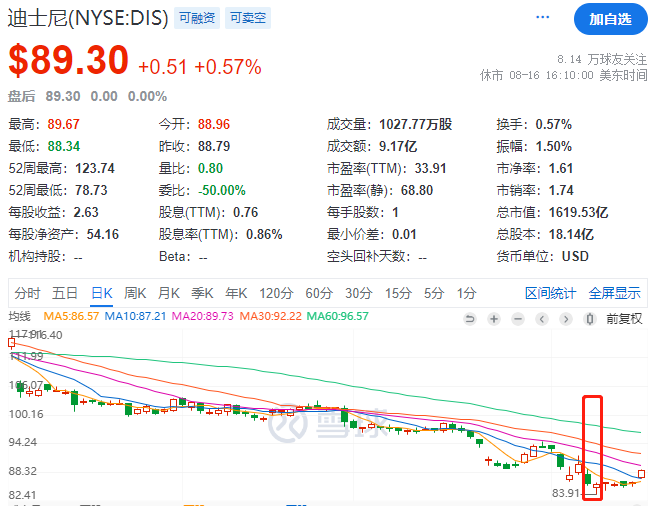The height and width of the screenshot is (506, 651).
Task: Select the 日K chart tab
Action: pos(102,293)
